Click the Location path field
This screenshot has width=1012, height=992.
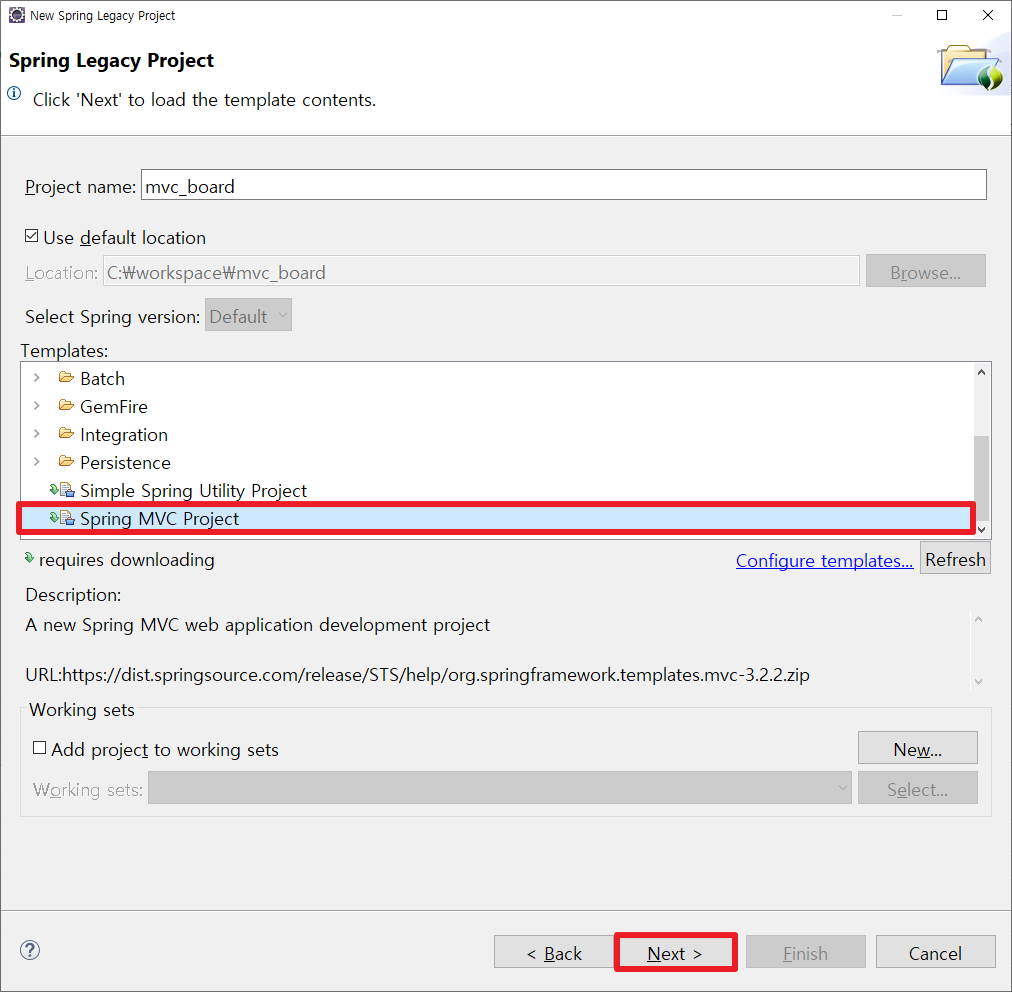481,272
